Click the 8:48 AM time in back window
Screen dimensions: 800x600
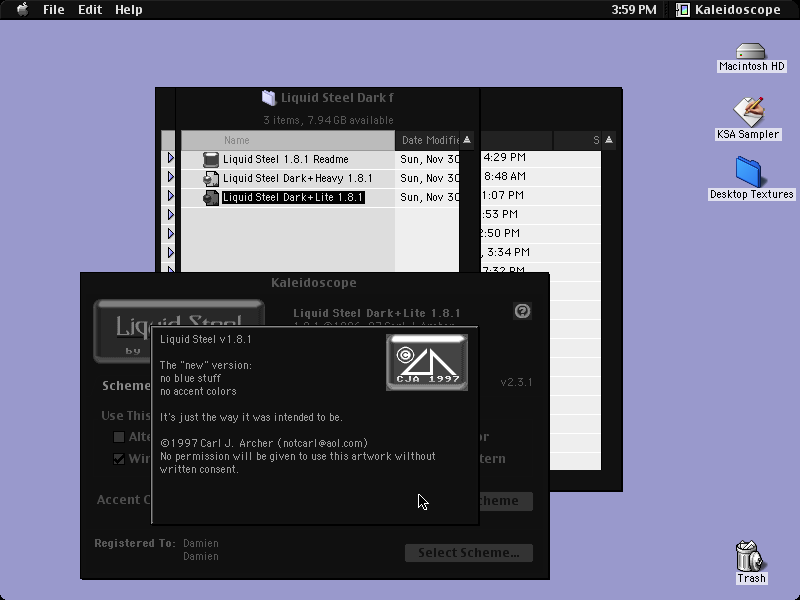click(505, 177)
